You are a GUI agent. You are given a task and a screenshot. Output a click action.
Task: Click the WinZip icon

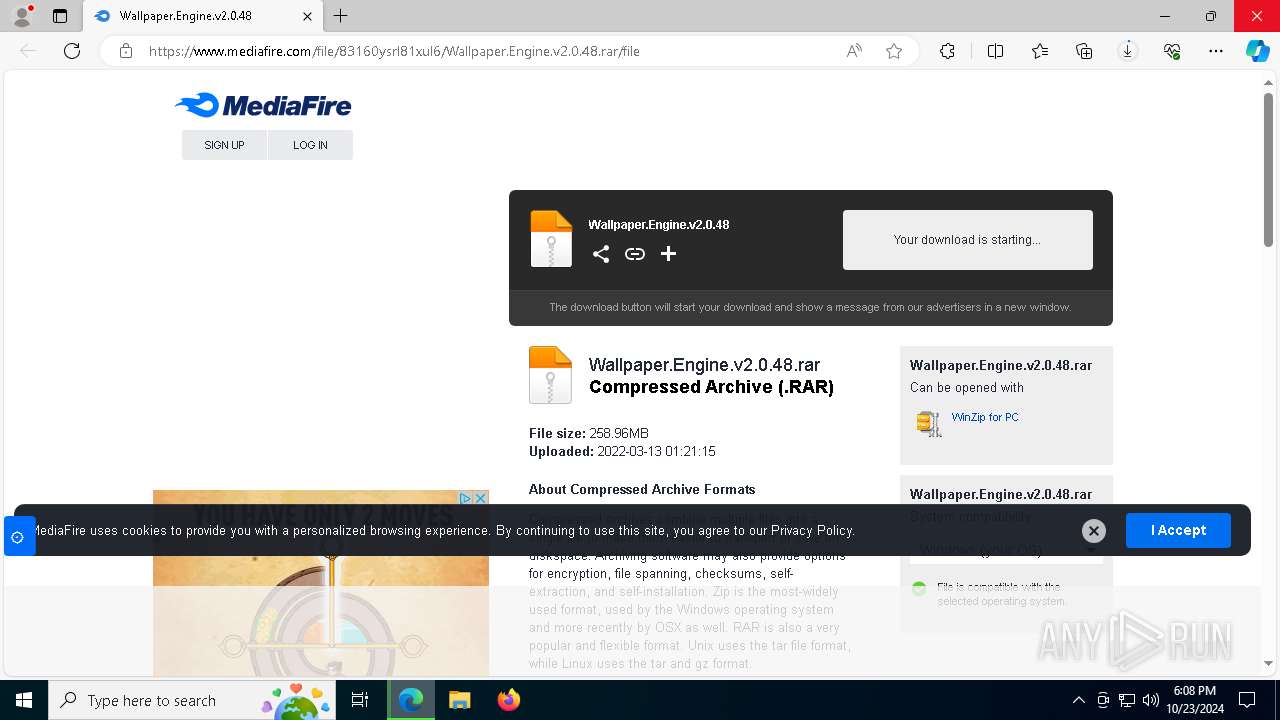tap(929, 423)
